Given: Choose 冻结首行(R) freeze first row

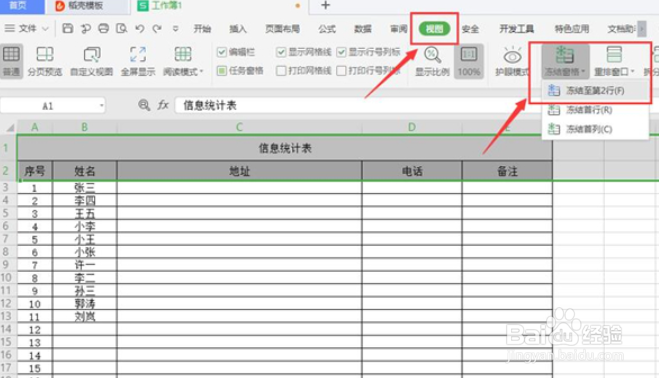Looking at the screenshot, I should pos(595,110).
